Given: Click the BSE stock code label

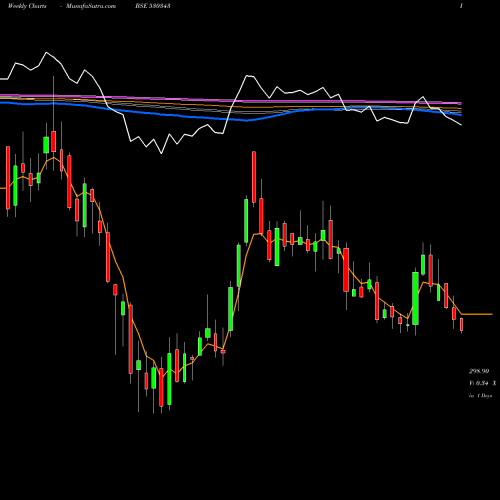Looking at the screenshot, I should pyautogui.click(x=153, y=6).
